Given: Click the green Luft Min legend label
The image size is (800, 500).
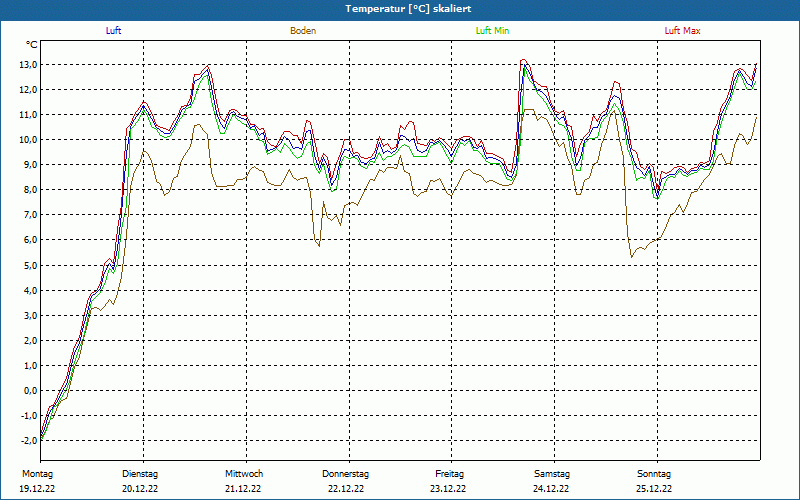Looking at the screenshot, I should point(492,31).
